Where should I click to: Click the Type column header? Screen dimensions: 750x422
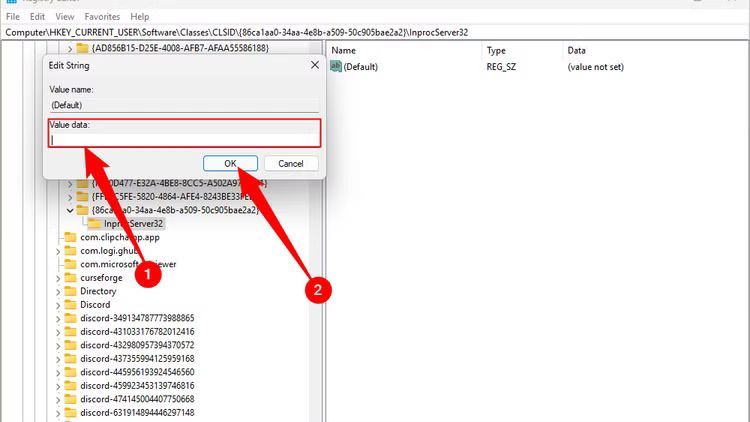[497, 50]
